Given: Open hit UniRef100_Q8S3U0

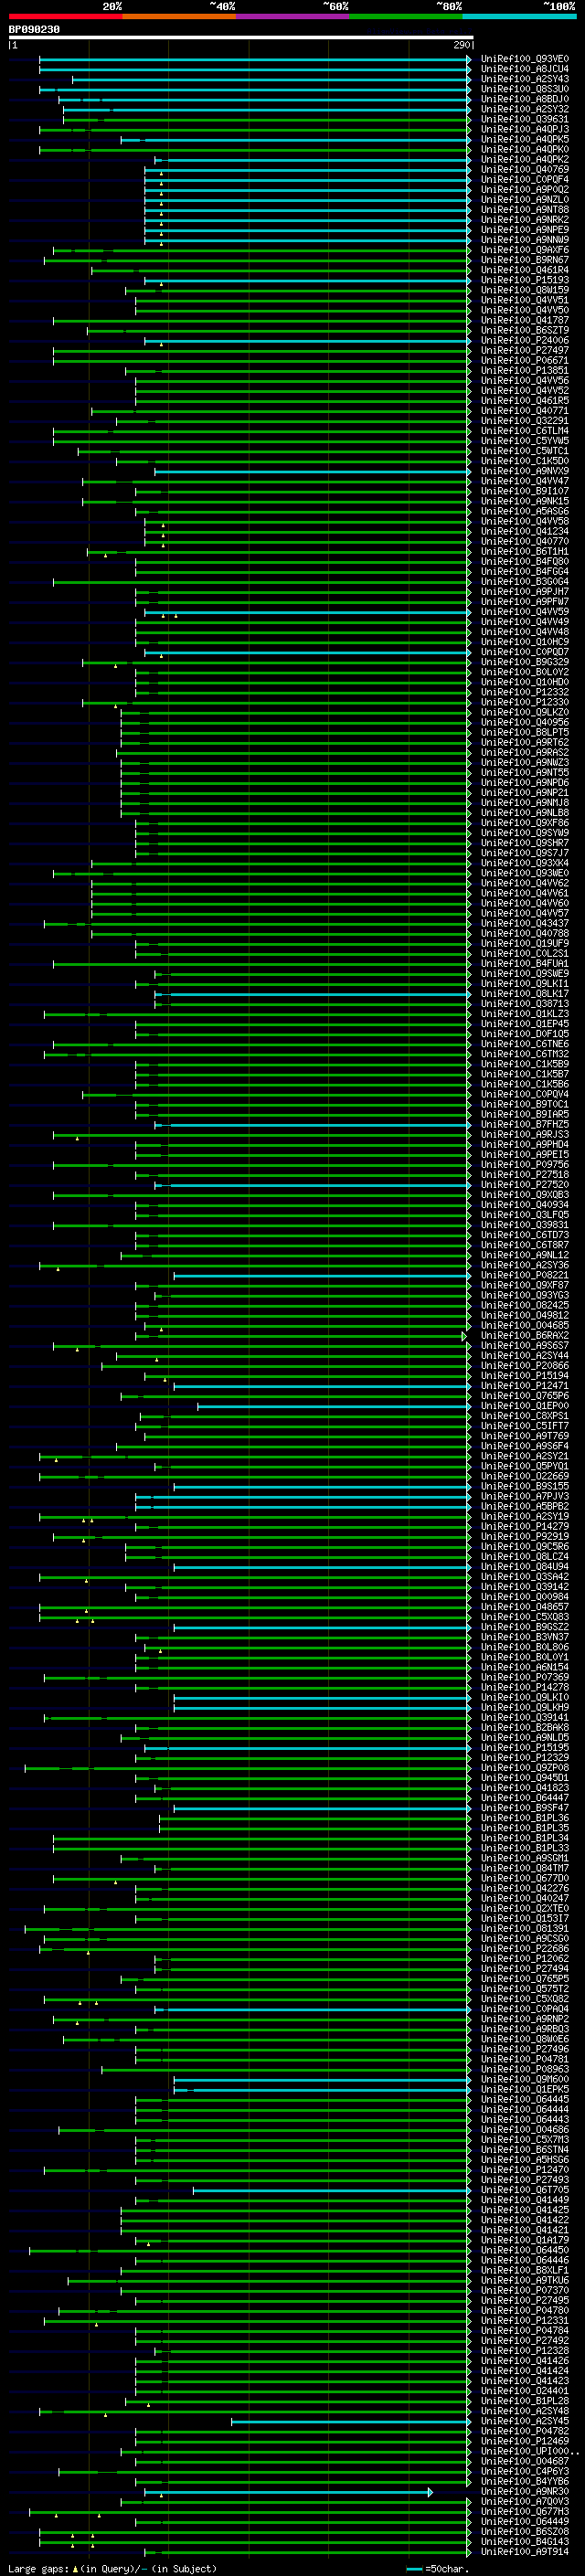Looking at the screenshot, I should click(x=524, y=89).
